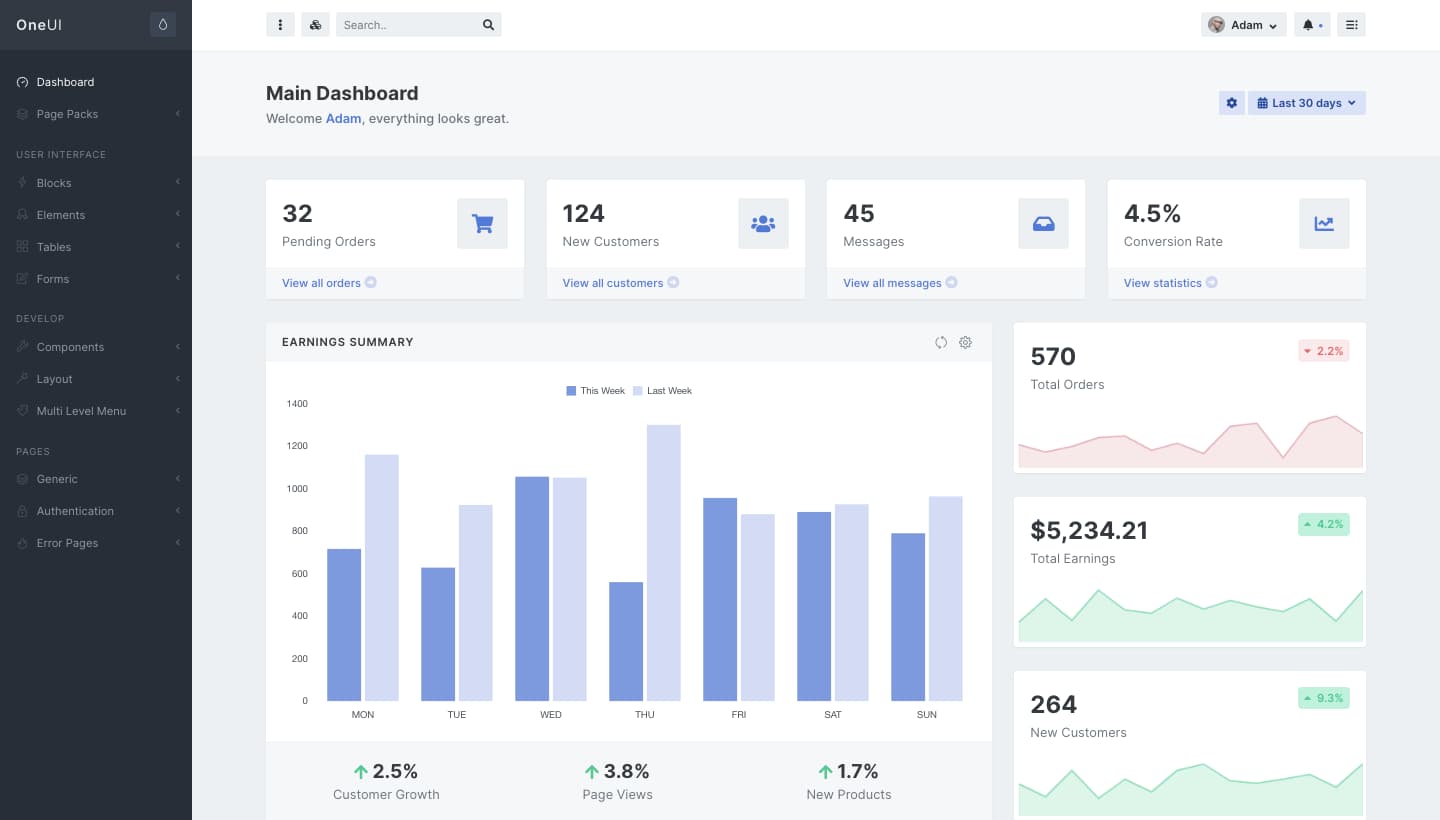Toggle the This Week series in the chart legend
Viewport: 1440px width, 820px height.
point(595,390)
